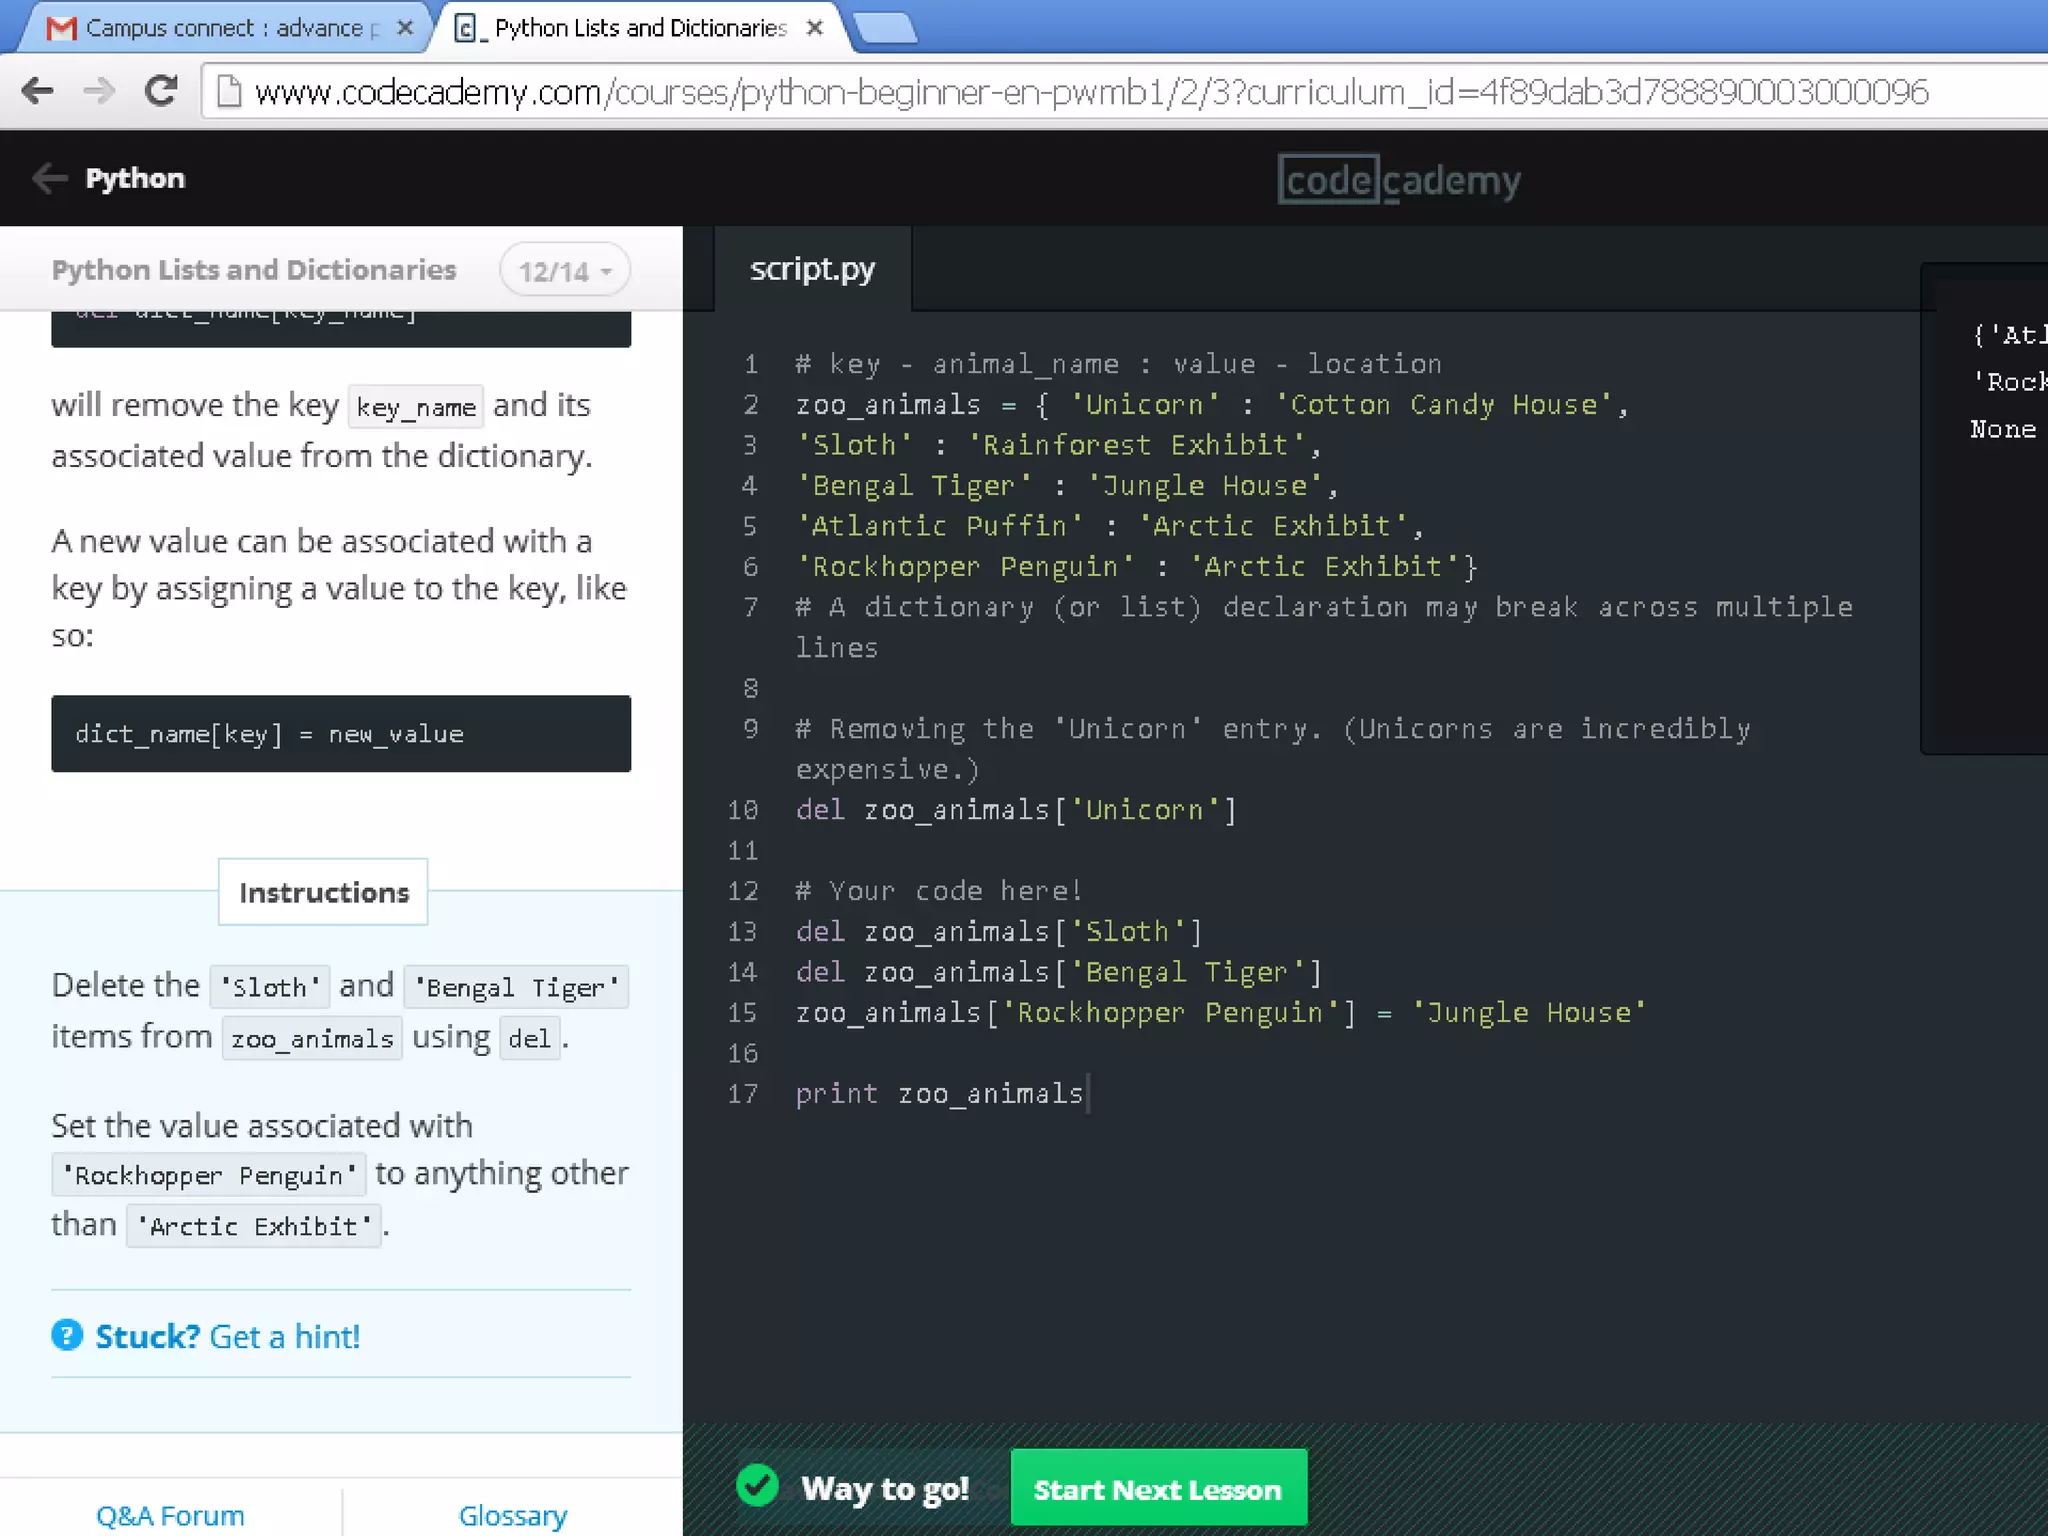Click the page icon in address bar
2048x1536 pixels.
(229, 91)
